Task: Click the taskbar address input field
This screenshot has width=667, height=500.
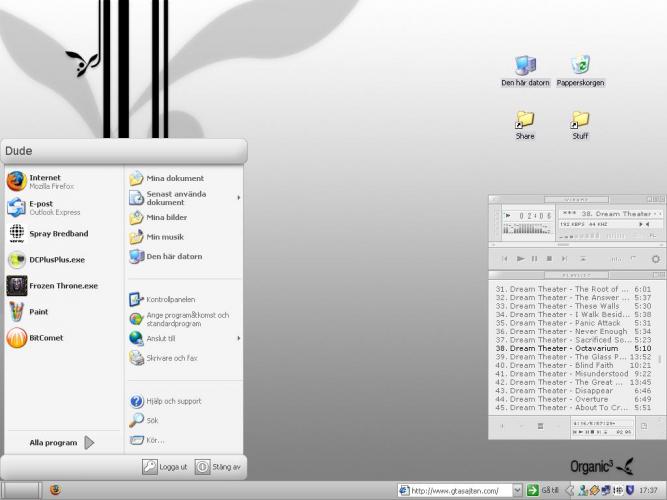Action: point(458,490)
